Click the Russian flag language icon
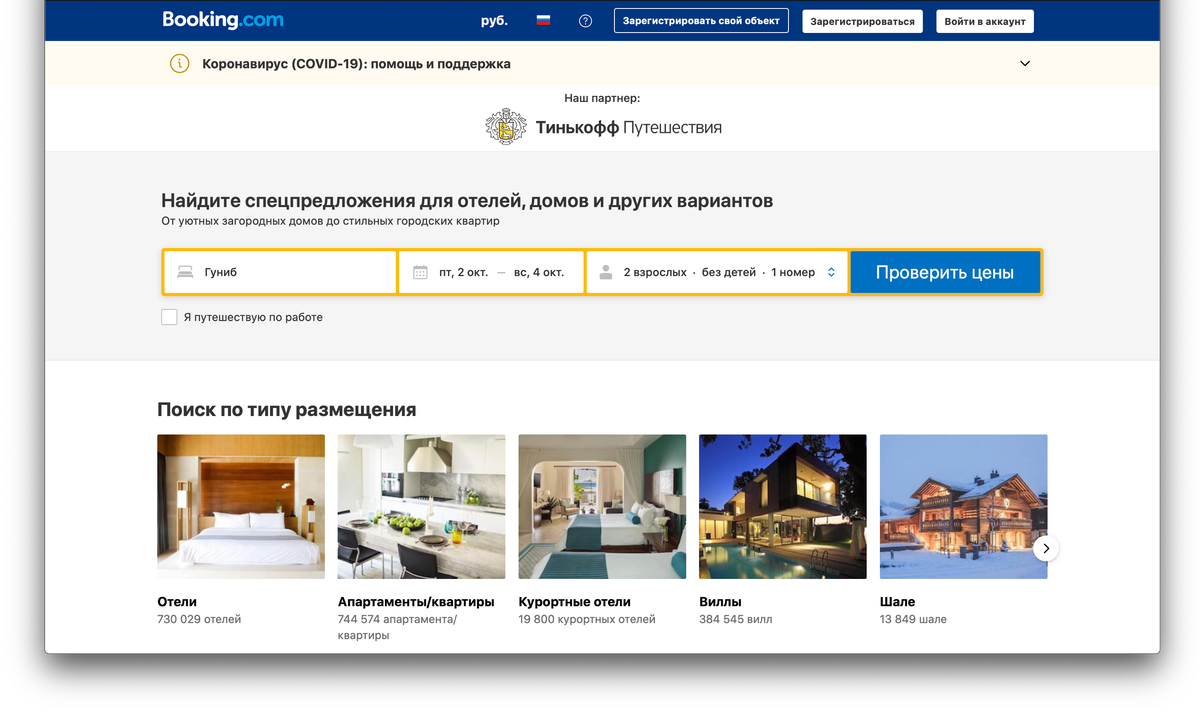1200x713 pixels. [x=542, y=20]
